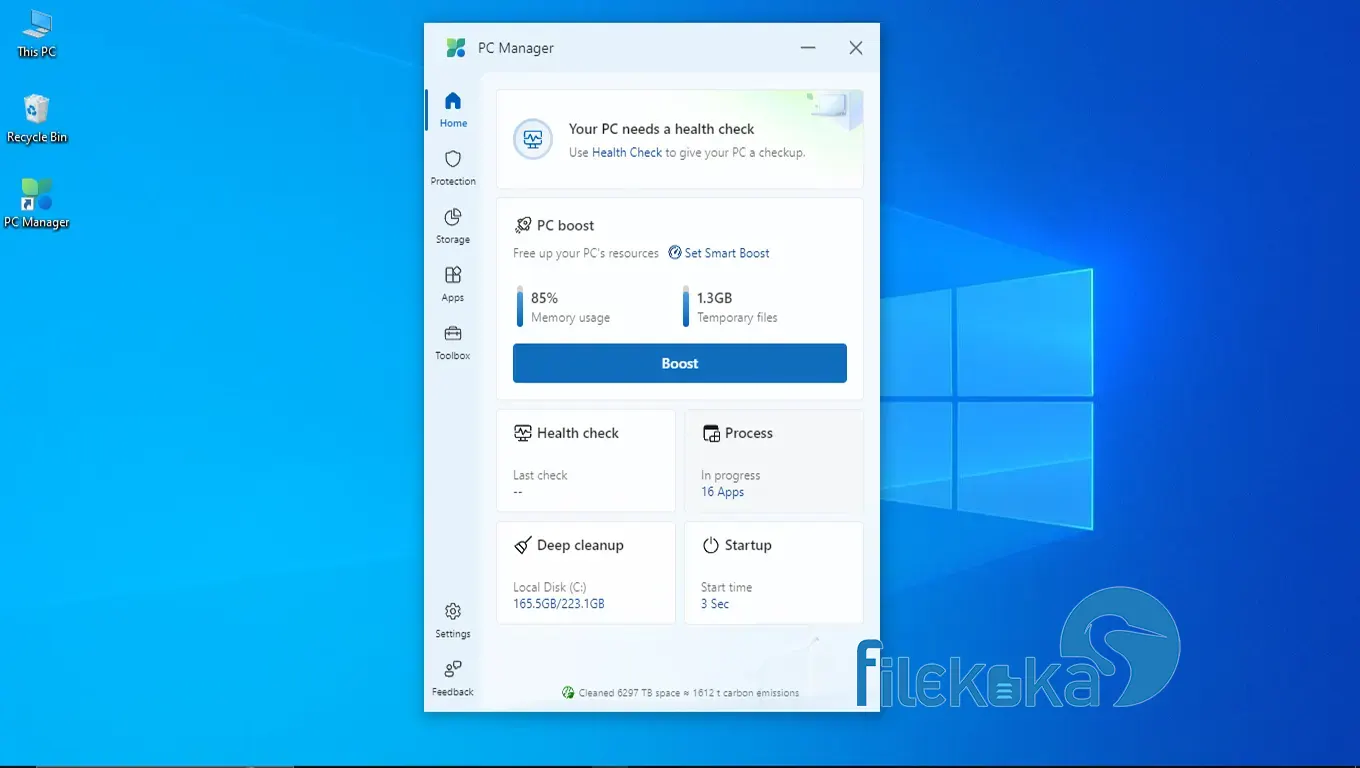Click the Boost button

pyautogui.click(x=680, y=363)
